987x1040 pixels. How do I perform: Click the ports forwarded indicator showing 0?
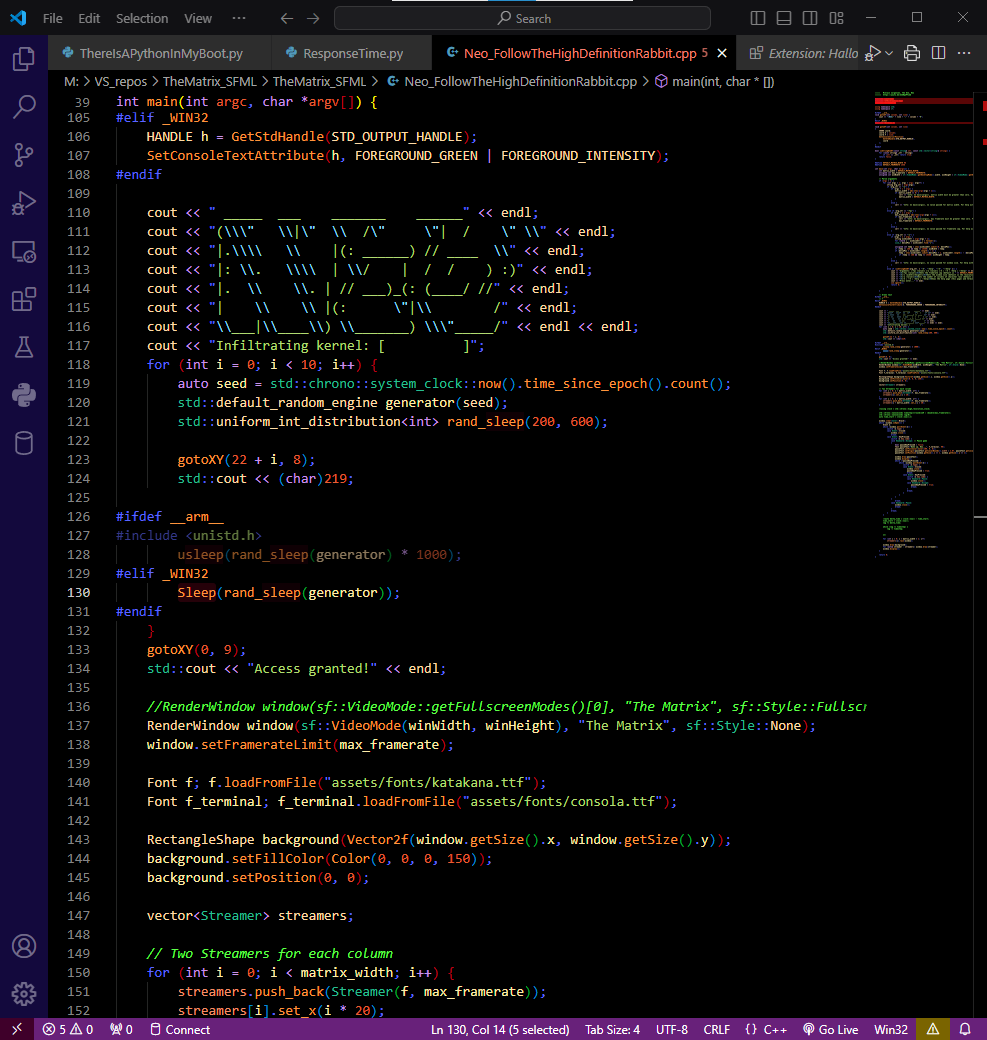[121, 1029]
